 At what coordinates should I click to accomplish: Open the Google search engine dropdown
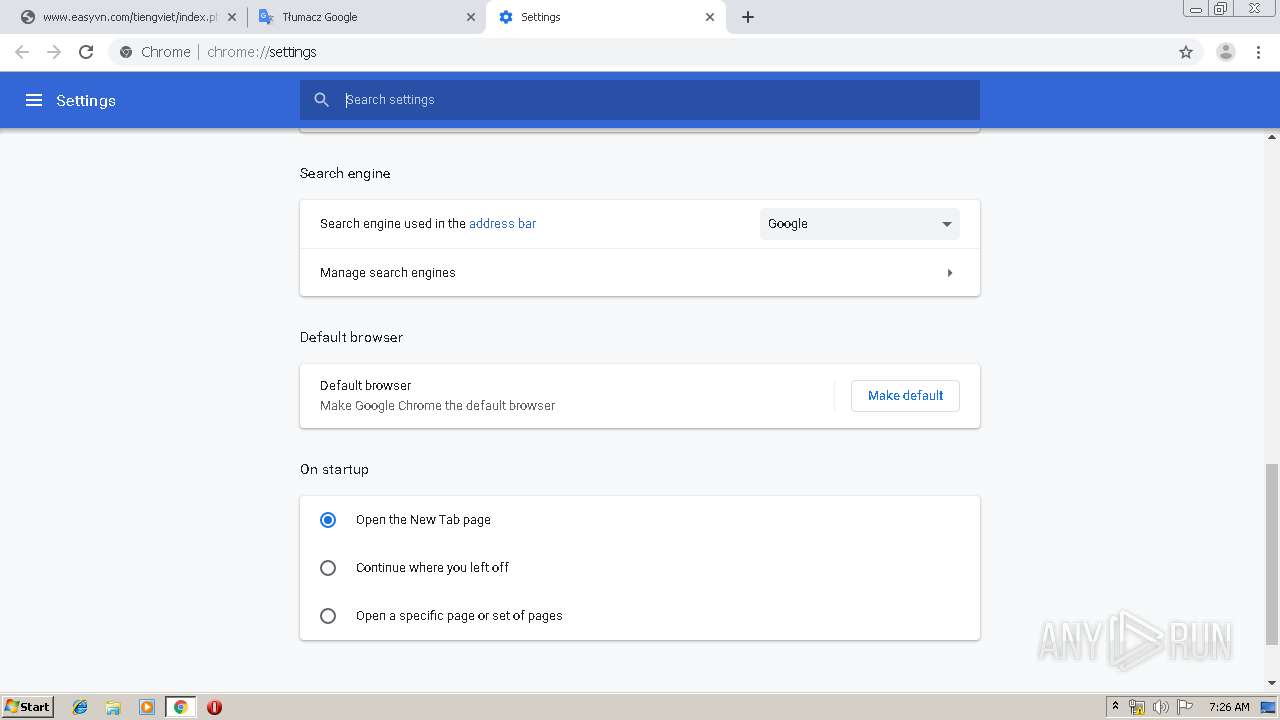coord(860,224)
